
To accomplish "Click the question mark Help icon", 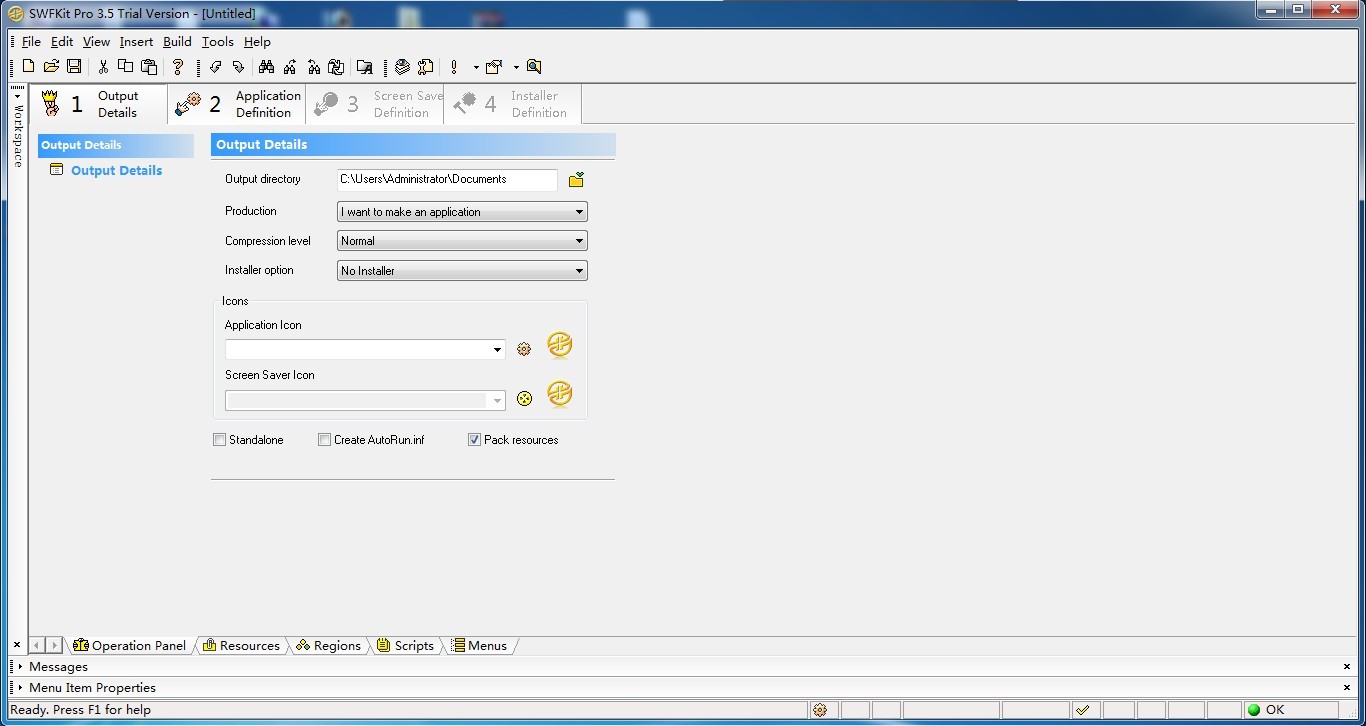I will 178,67.
